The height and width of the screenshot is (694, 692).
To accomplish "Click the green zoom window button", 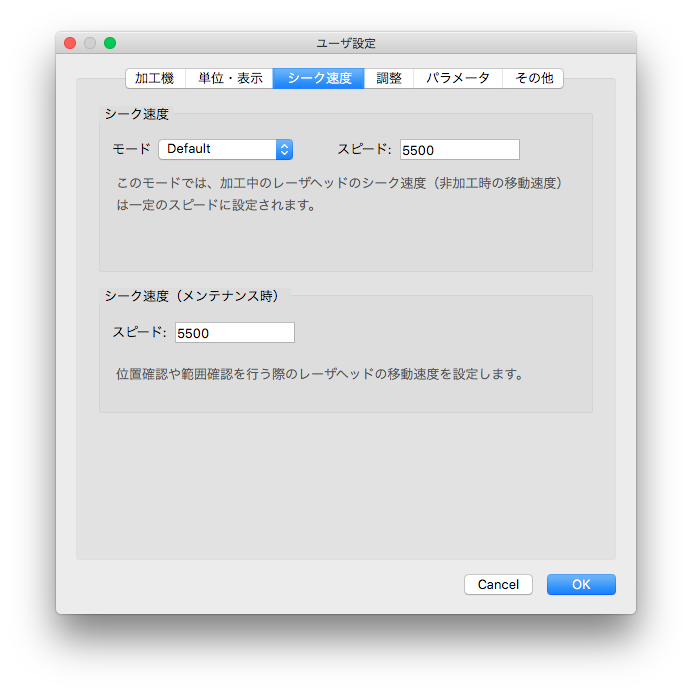I will [110, 43].
